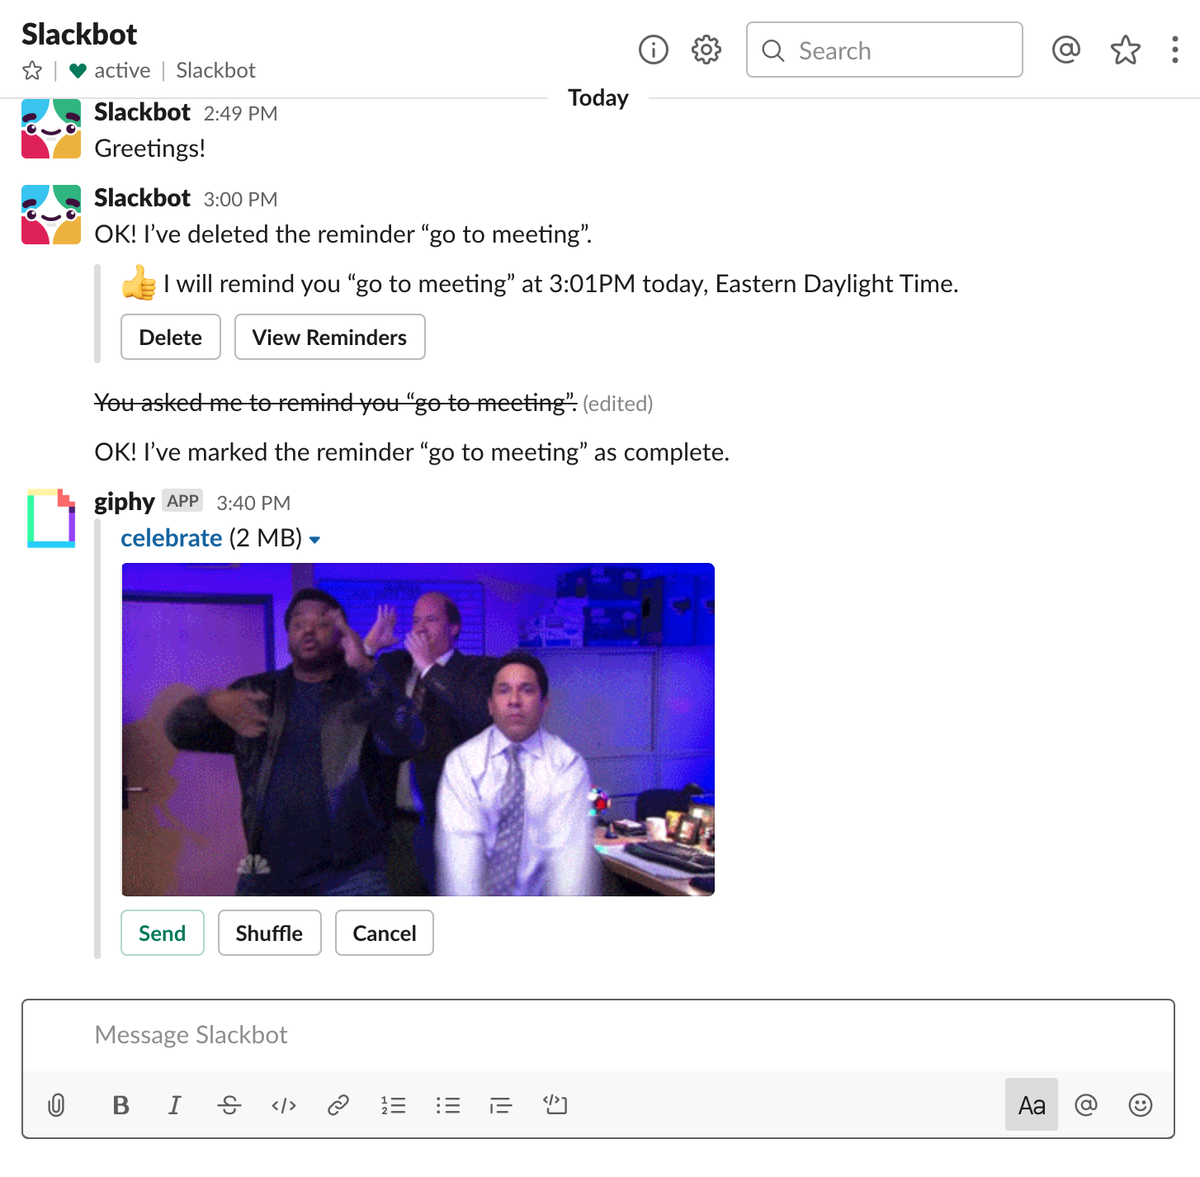
Task: Create an ordered list
Action: click(393, 1105)
